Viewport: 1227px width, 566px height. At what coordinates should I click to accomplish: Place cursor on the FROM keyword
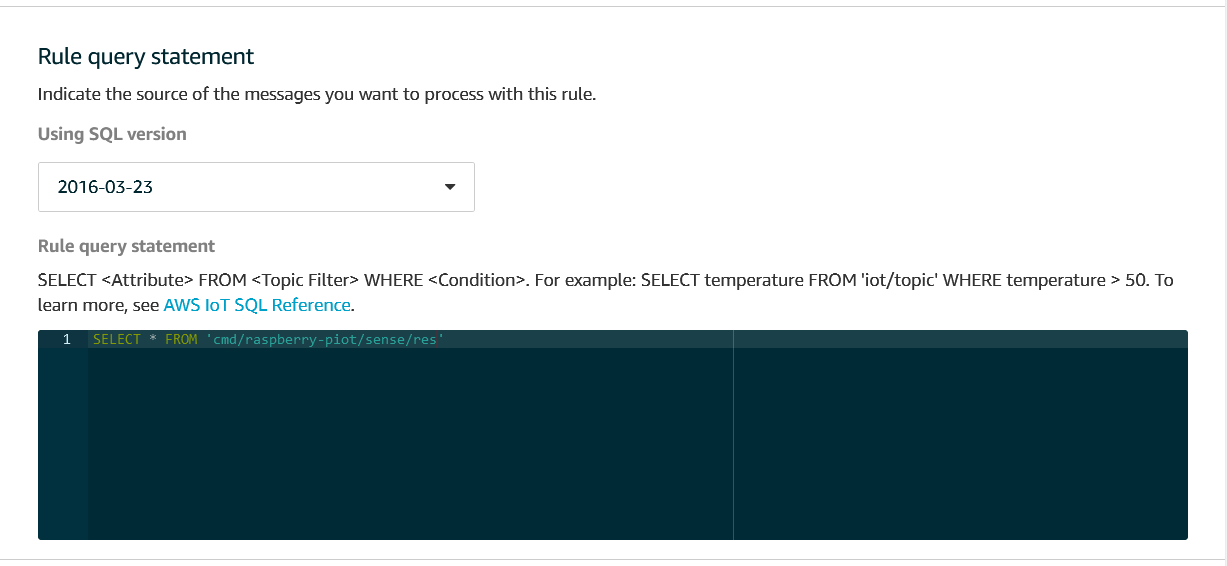click(181, 339)
